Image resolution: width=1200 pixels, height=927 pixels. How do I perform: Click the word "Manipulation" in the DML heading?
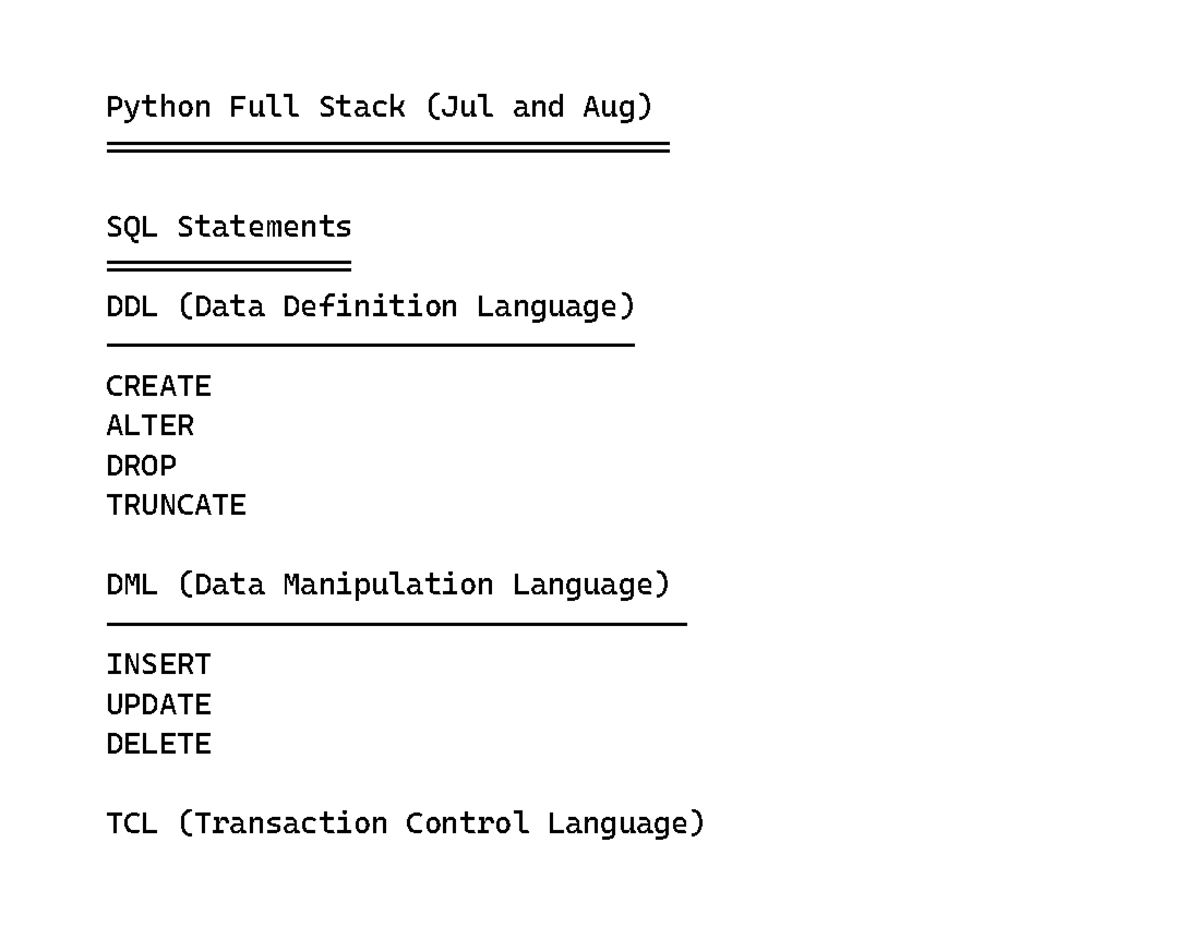click(388, 584)
